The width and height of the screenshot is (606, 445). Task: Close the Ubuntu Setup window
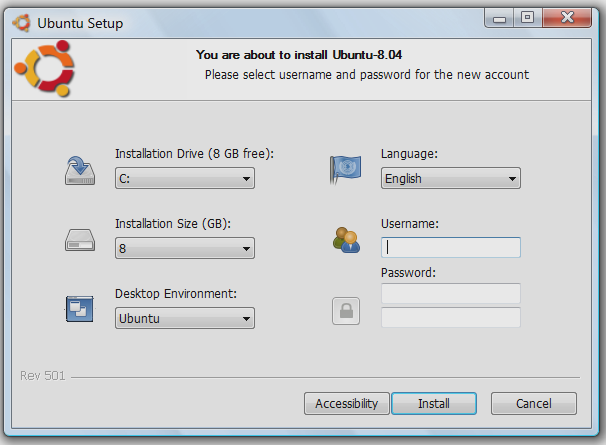567,18
